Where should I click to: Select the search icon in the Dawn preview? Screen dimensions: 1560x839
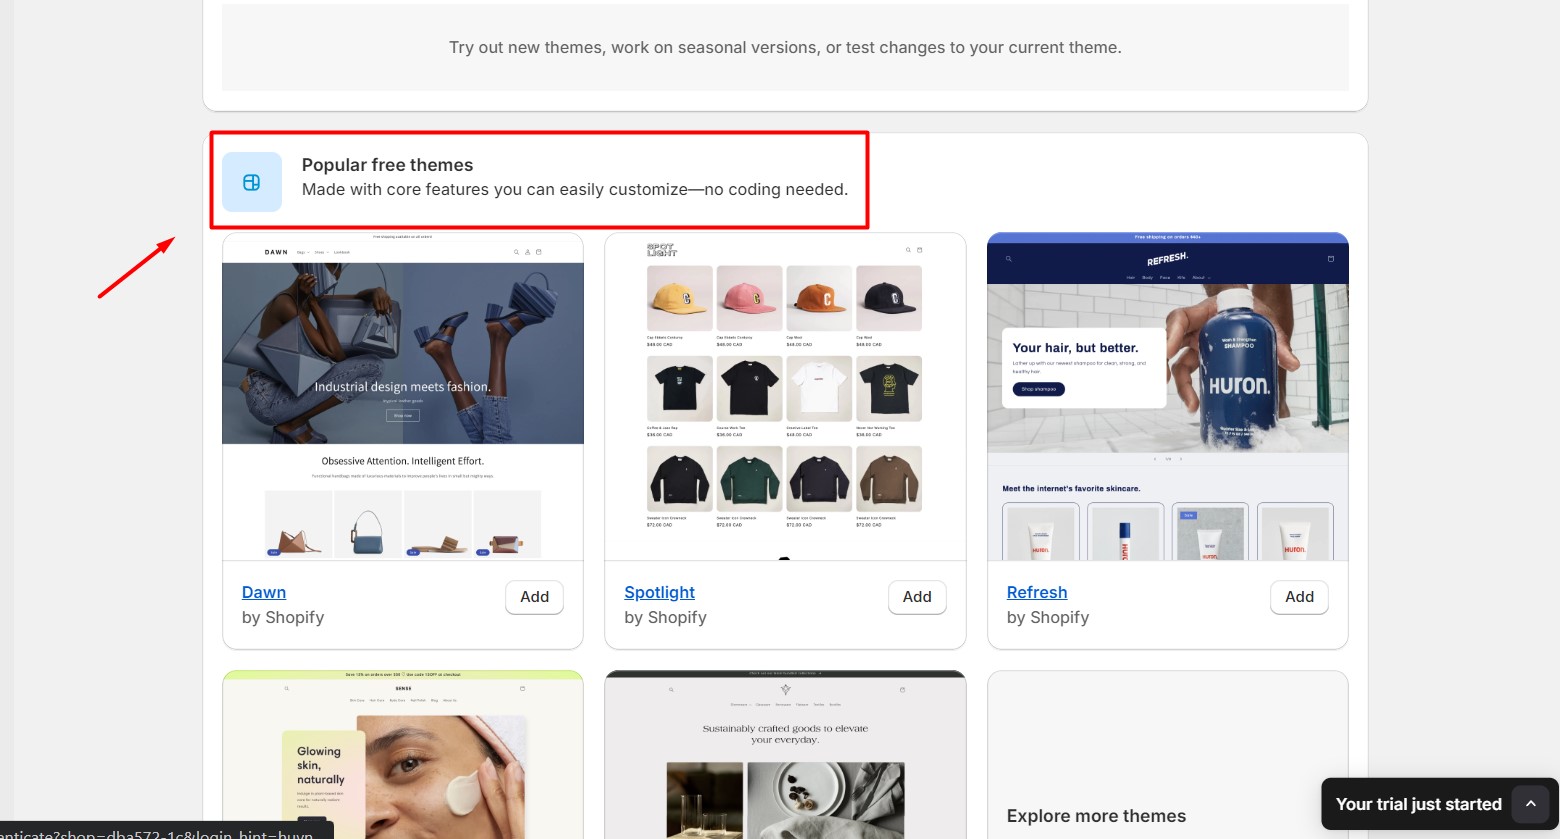(516, 252)
